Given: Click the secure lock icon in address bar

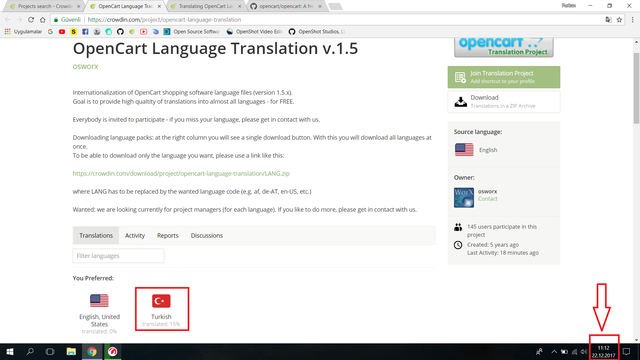Looking at the screenshot, I should [x=56, y=20].
